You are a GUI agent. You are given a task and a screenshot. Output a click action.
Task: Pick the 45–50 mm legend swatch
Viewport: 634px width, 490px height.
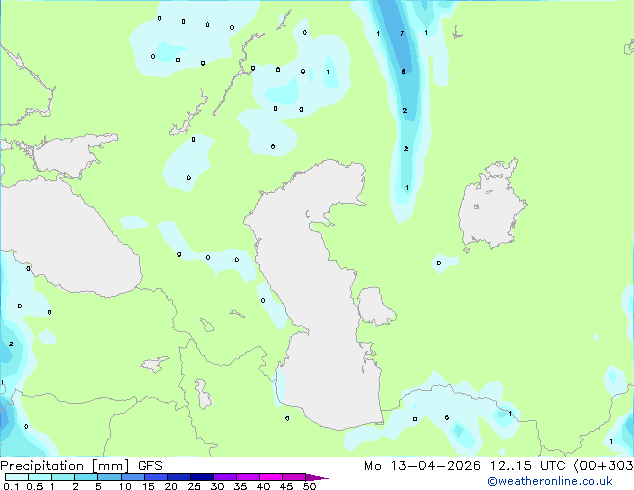tap(294, 477)
